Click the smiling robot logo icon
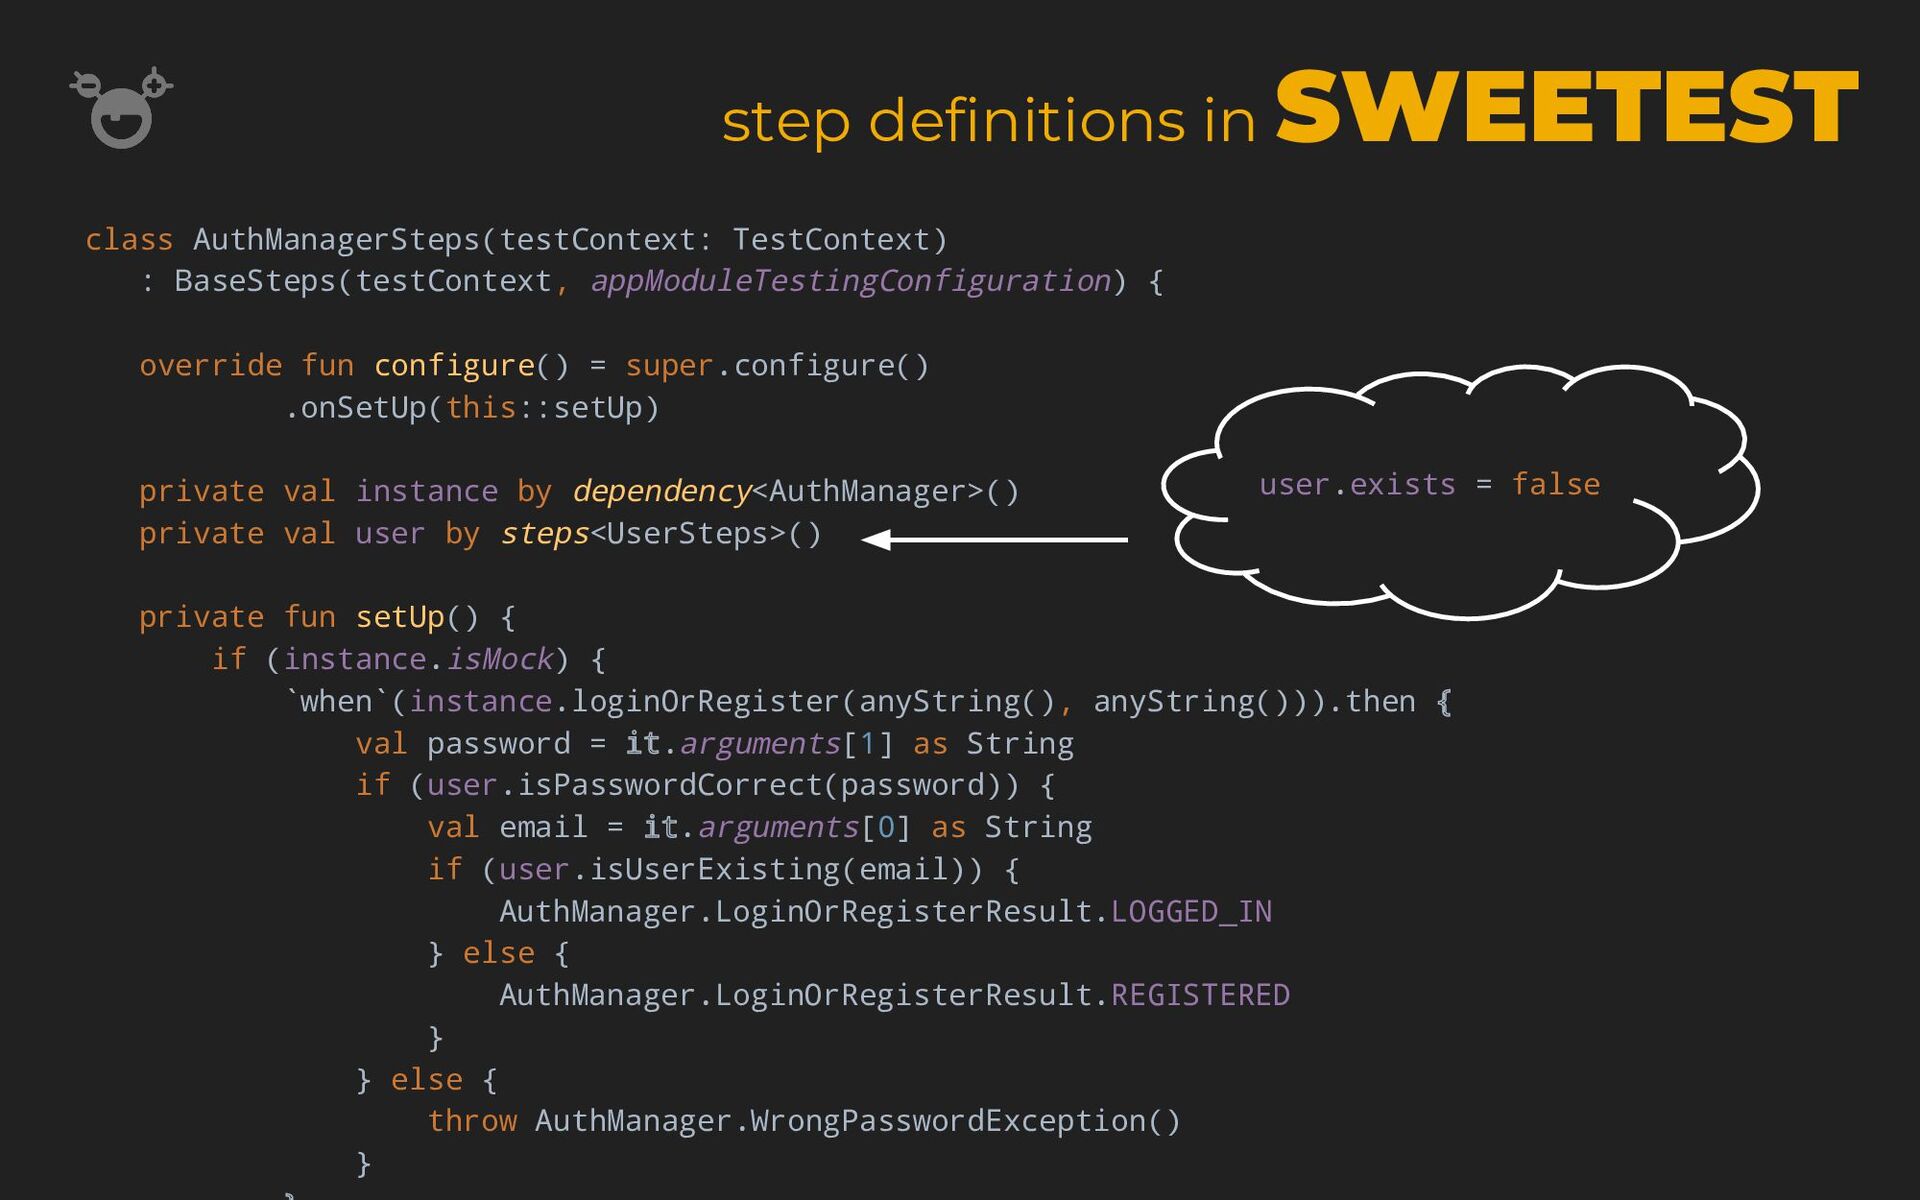 click(121, 108)
